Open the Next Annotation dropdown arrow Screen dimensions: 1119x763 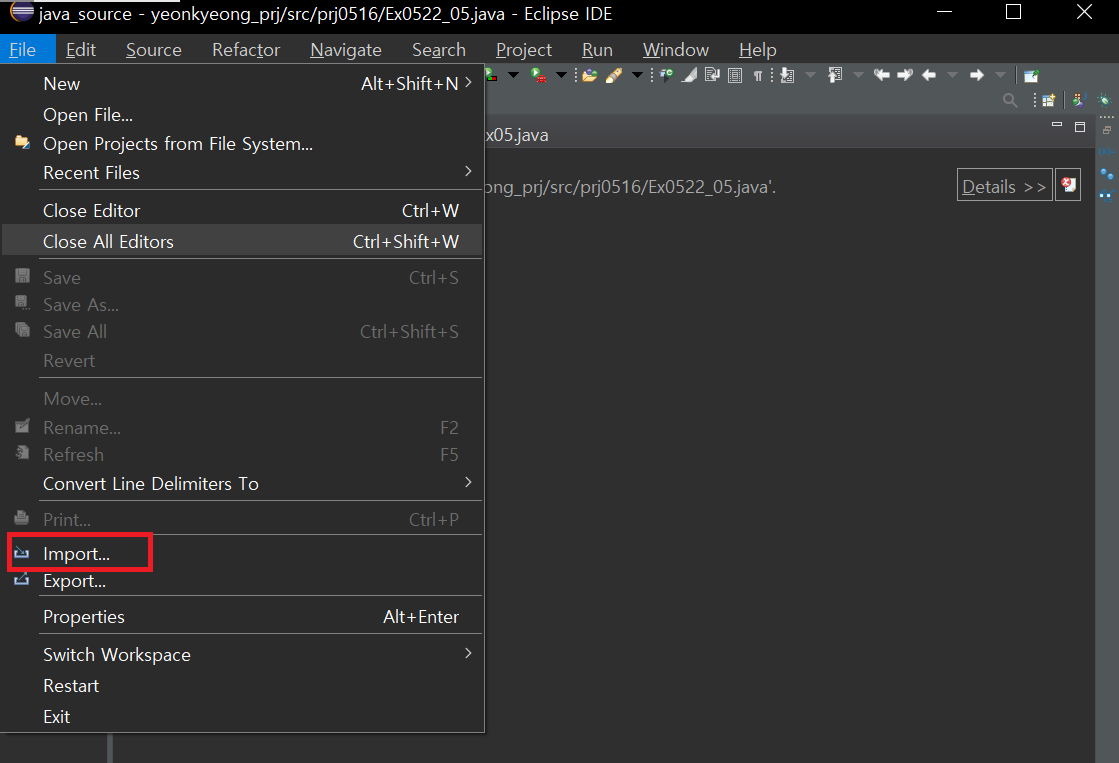click(811, 75)
